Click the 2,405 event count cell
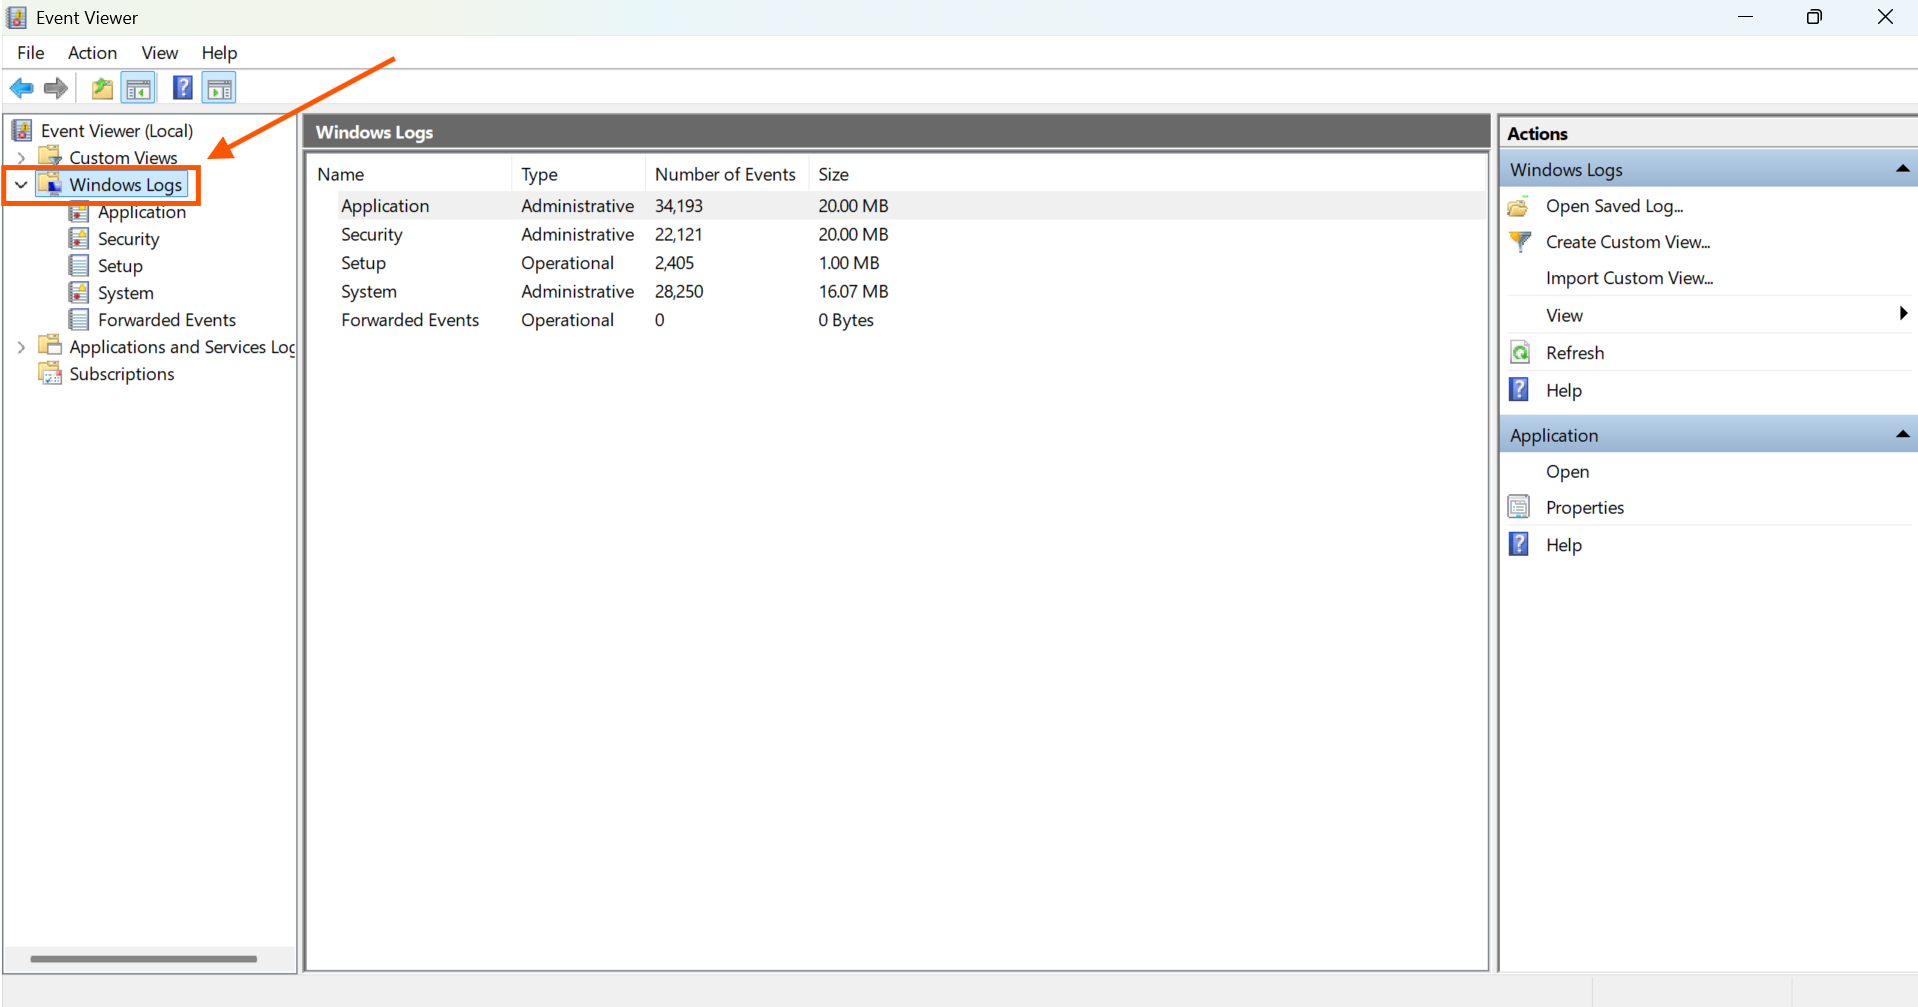Screen dimensions: 1918x1007 pos(674,263)
